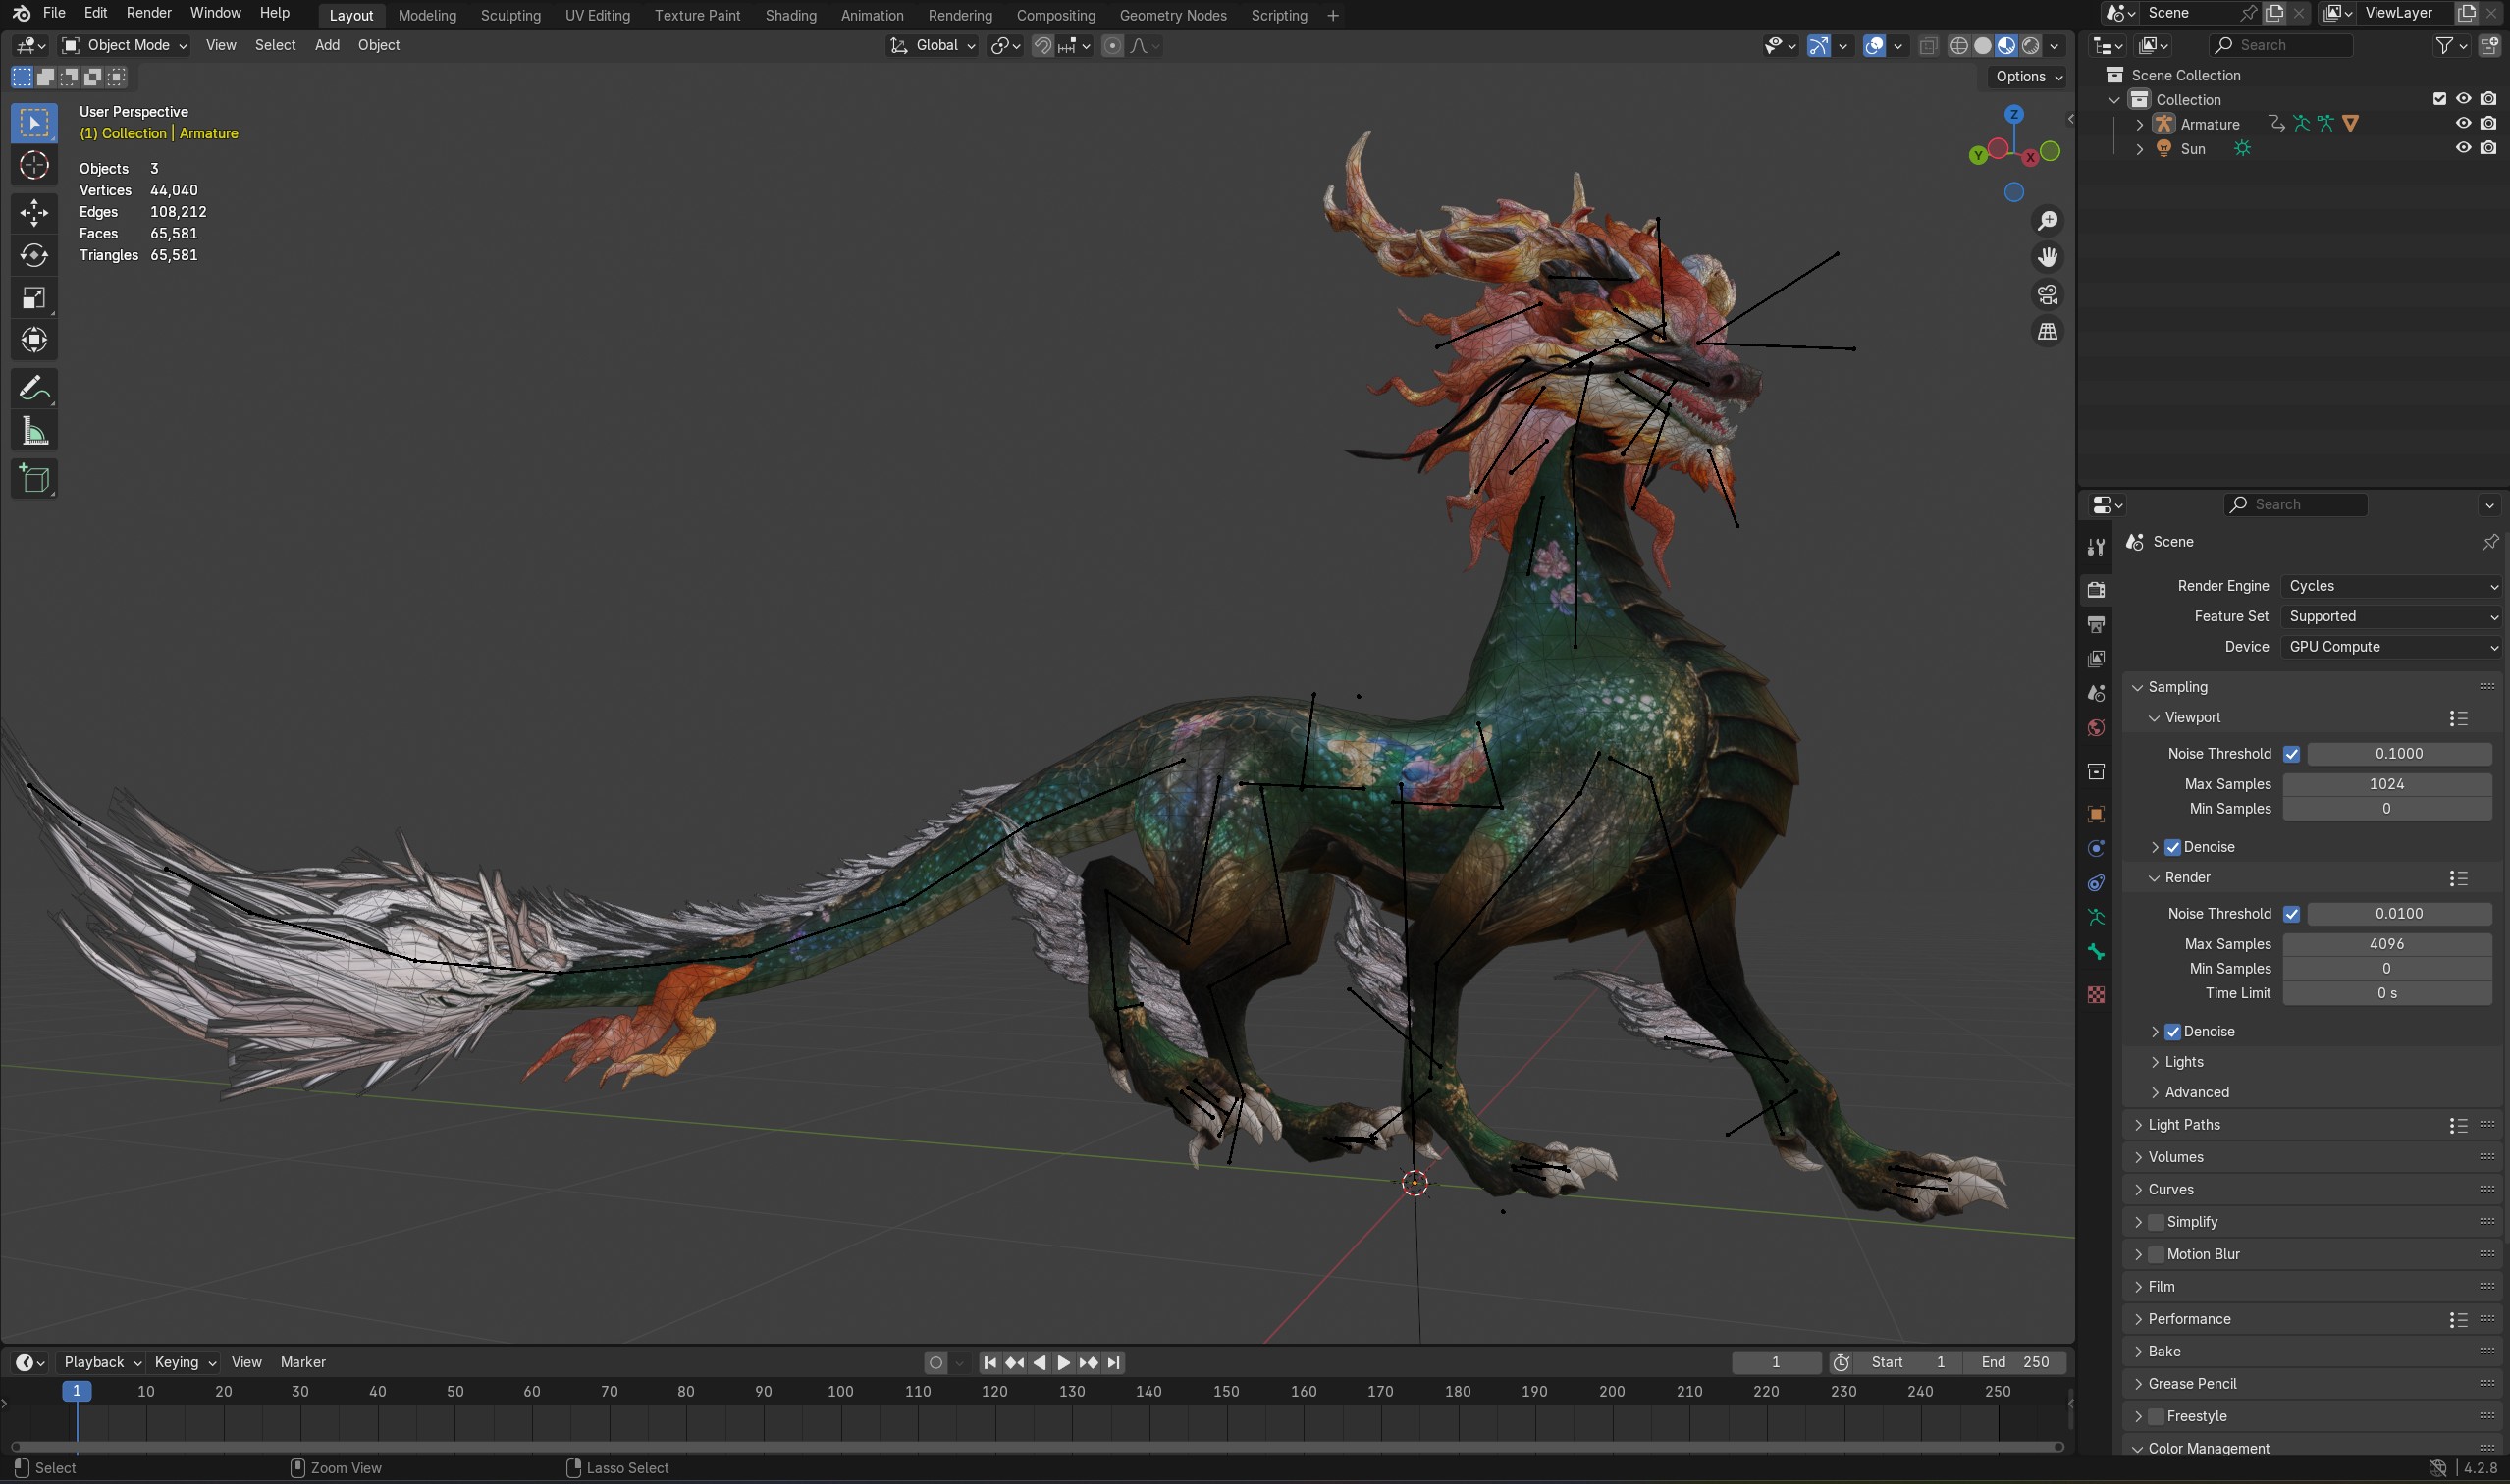Image resolution: width=2510 pixels, height=1484 pixels.
Task: Open the Output properties tab
Action: [x=2096, y=624]
